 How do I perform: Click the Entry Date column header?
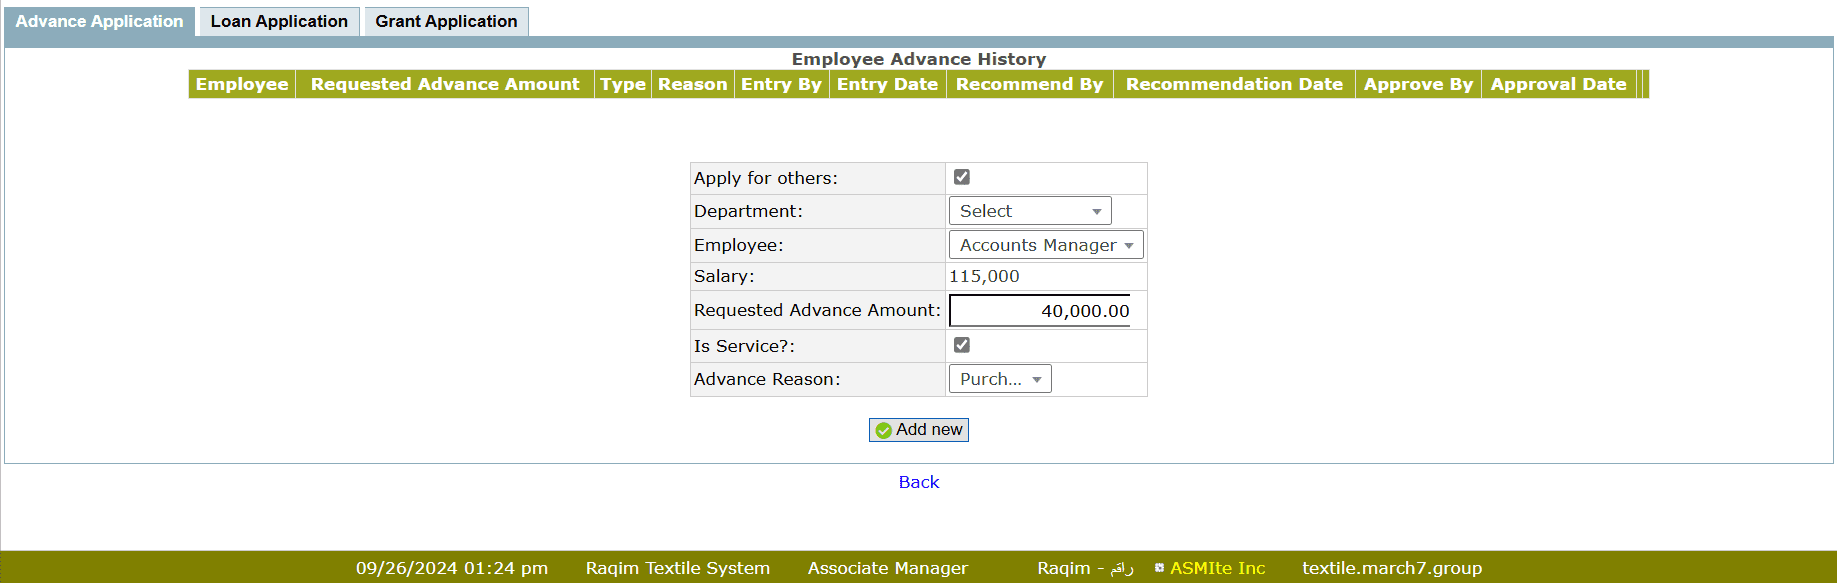[887, 84]
